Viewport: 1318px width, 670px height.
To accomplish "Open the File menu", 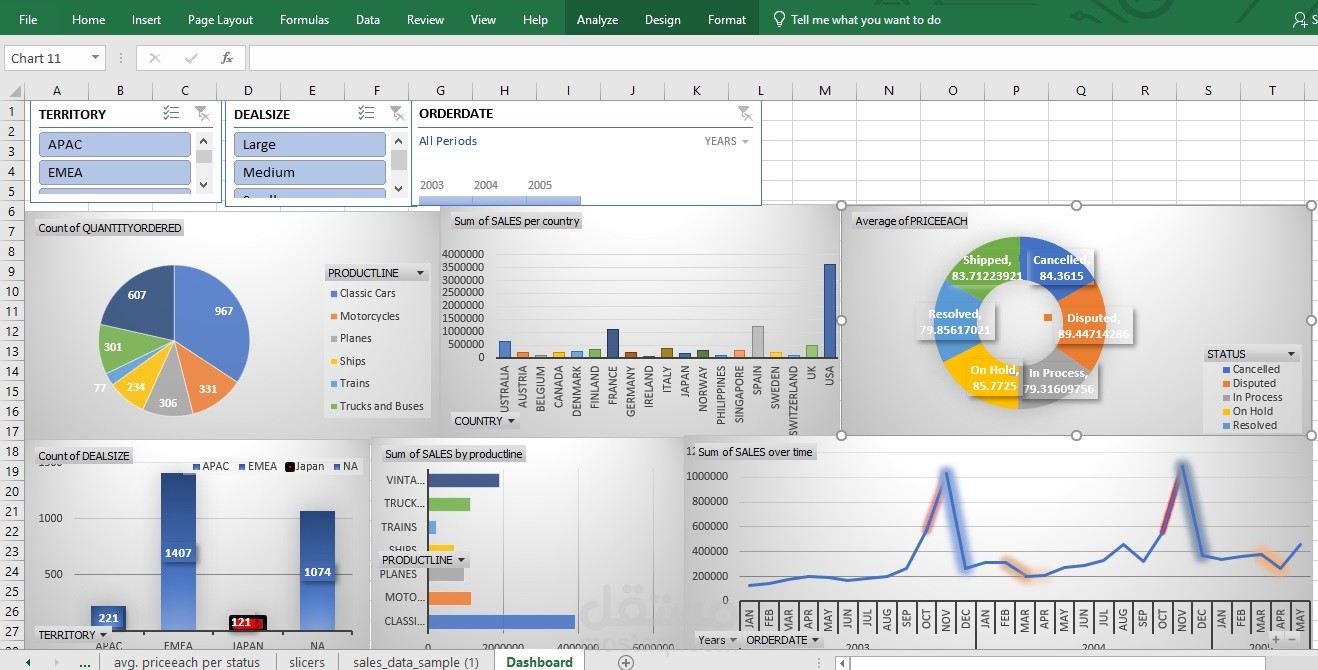I will (28, 19).
